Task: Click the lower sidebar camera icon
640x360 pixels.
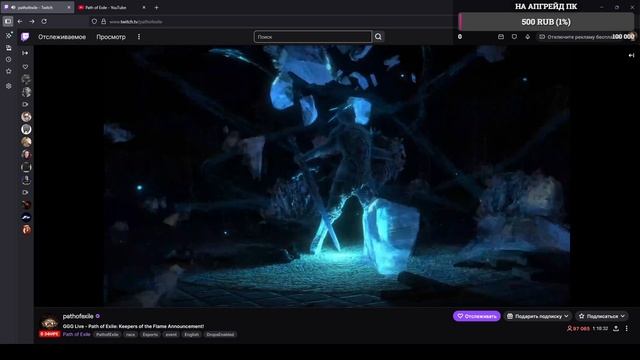Action: pyautogui.click(x=25, y=192)
